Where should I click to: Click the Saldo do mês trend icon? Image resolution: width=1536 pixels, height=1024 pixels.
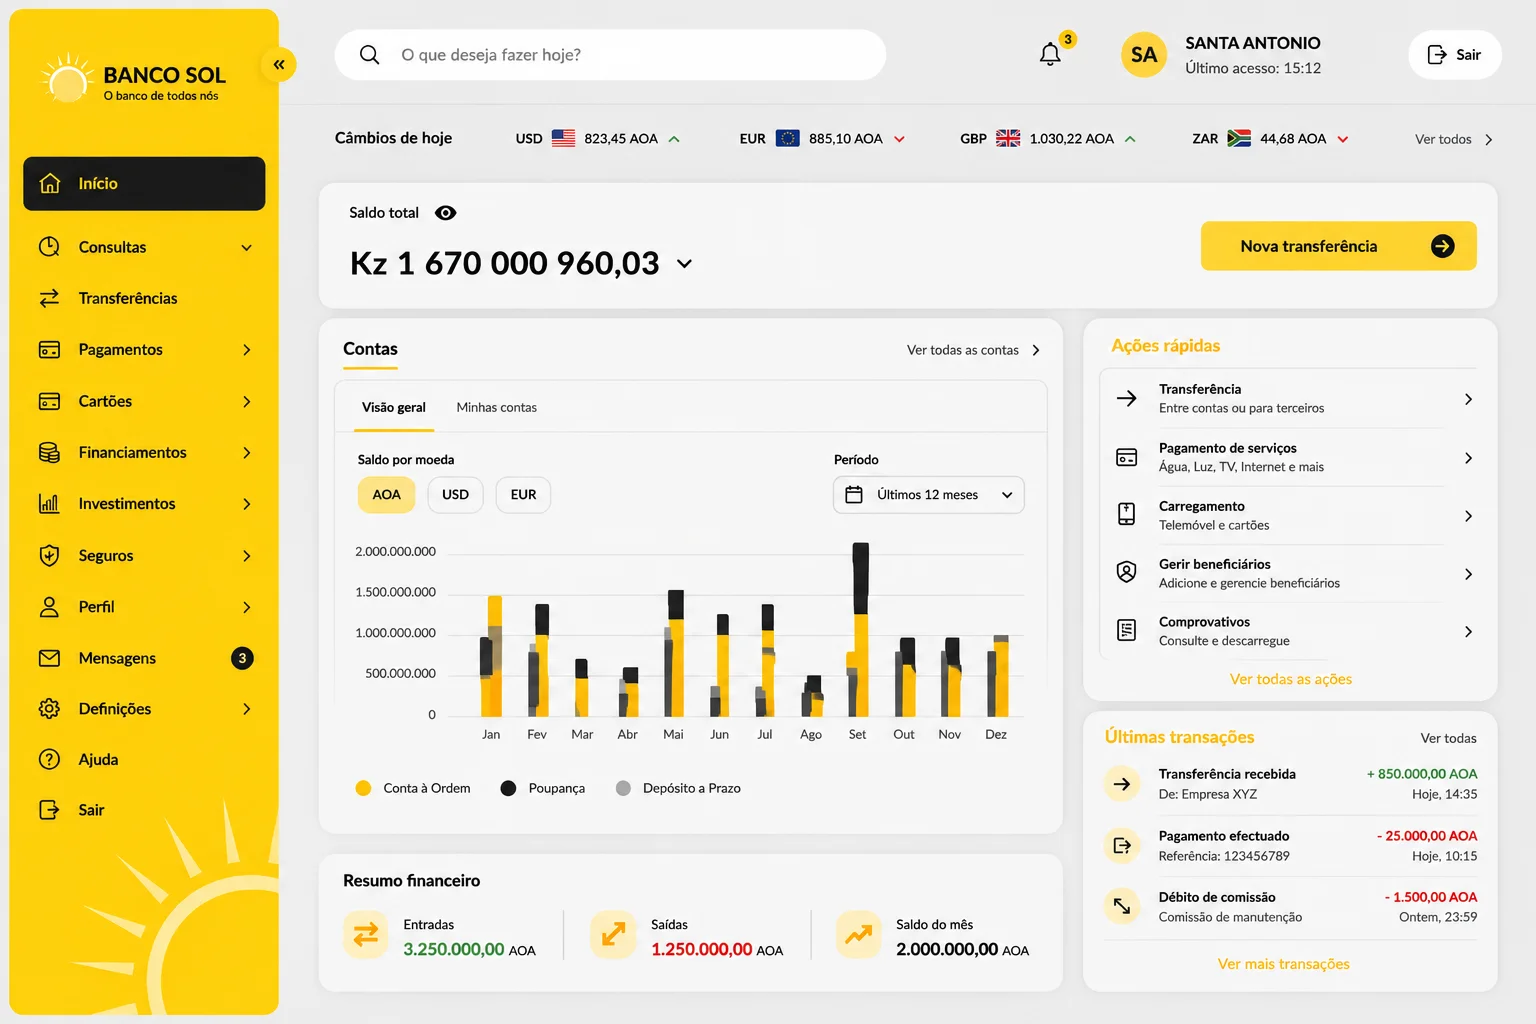859,935
